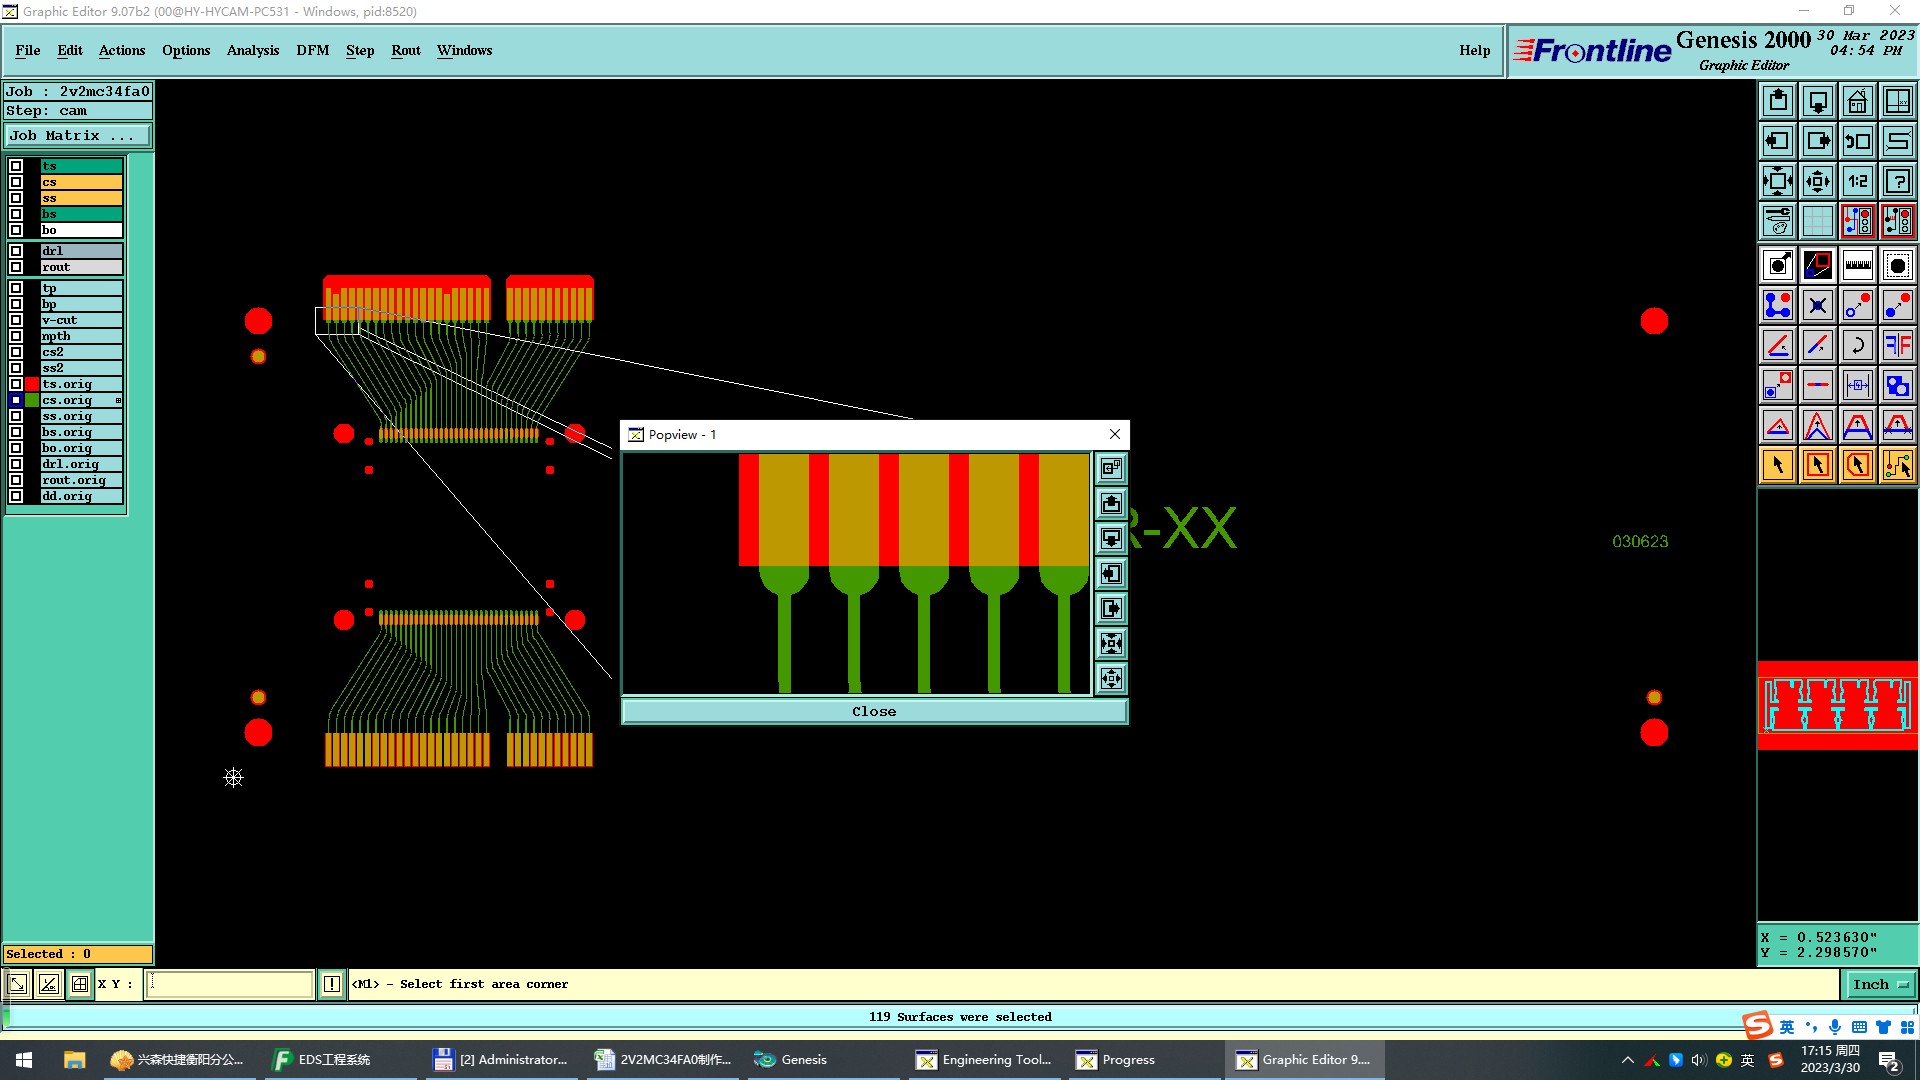Click the Home view icon

tap(1857, 101)
